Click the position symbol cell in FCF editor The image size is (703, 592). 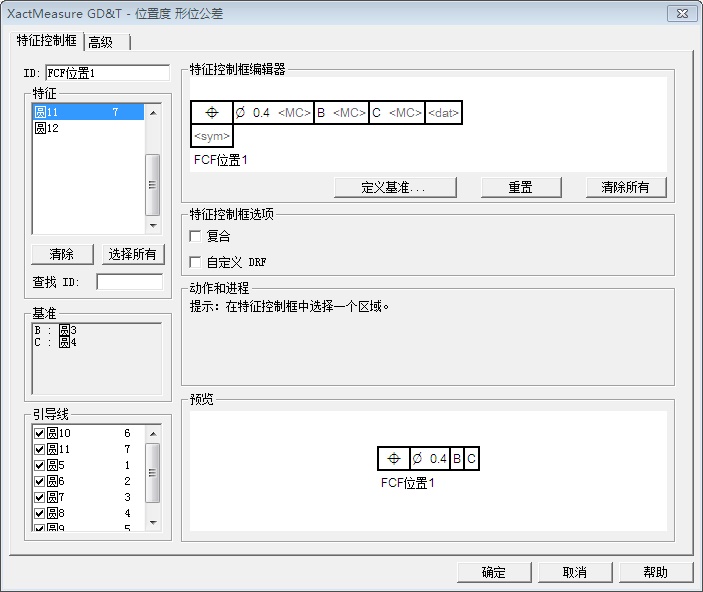click(x=211, y=113)
